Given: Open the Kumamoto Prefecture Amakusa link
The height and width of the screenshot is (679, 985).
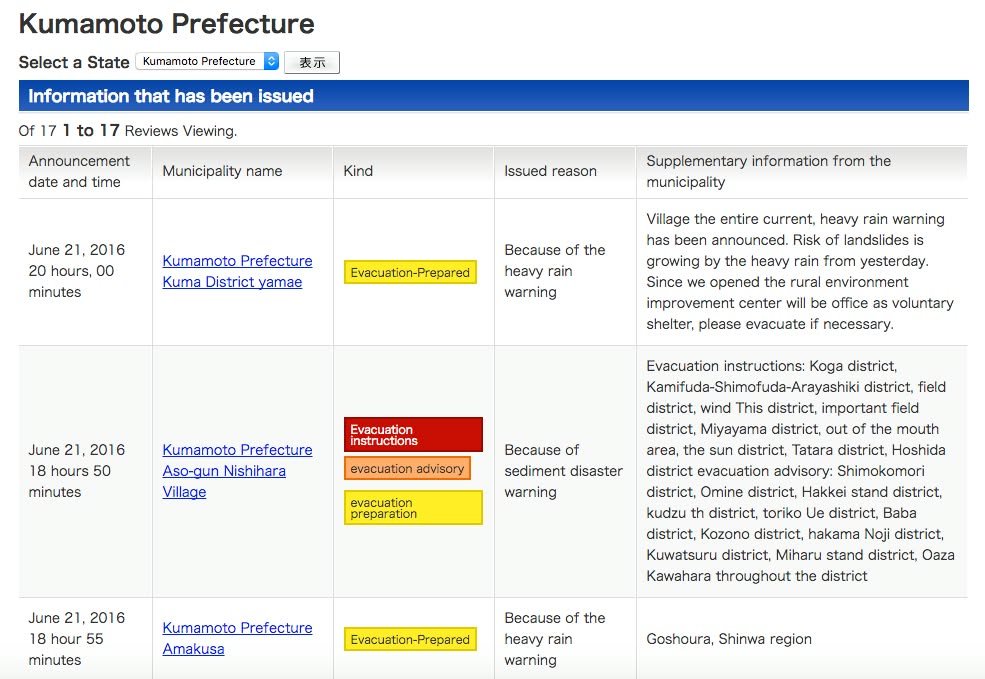Looking at the screenshot, I should [x=237, y=638].
